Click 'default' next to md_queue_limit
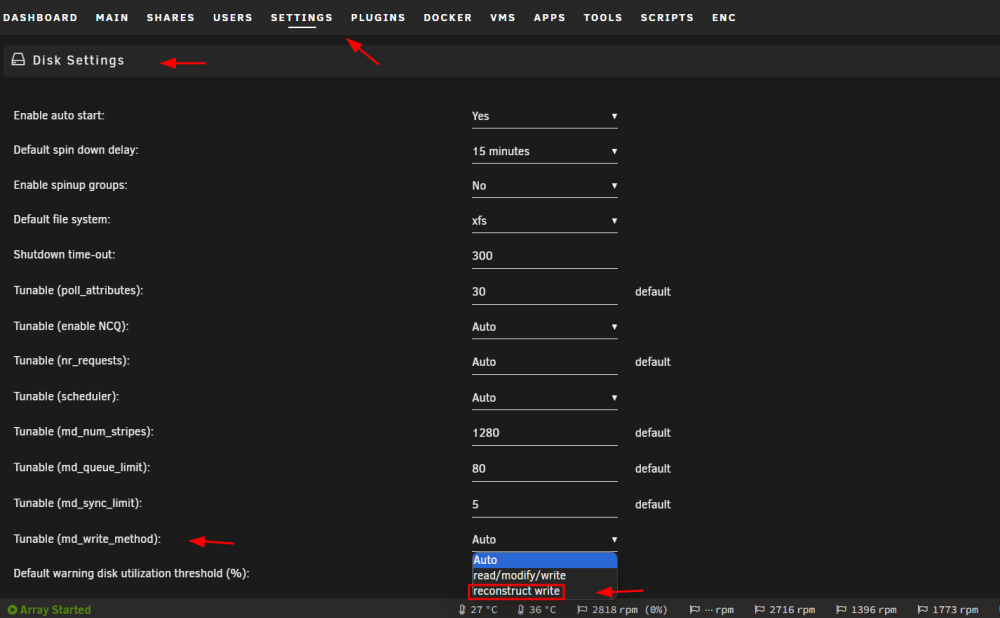The width and height of the screenshot is (1000, 618). [652, 468]
